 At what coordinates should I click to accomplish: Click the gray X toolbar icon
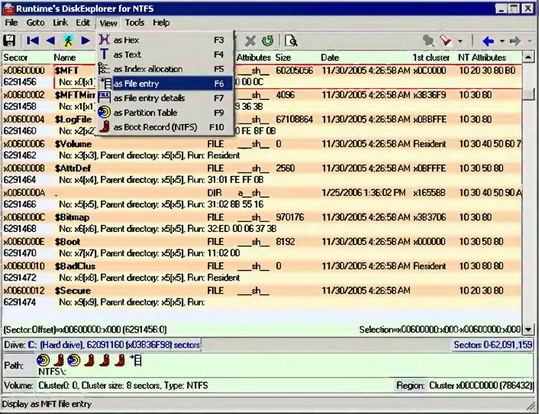pyautogui.click(x=250, y=41)
